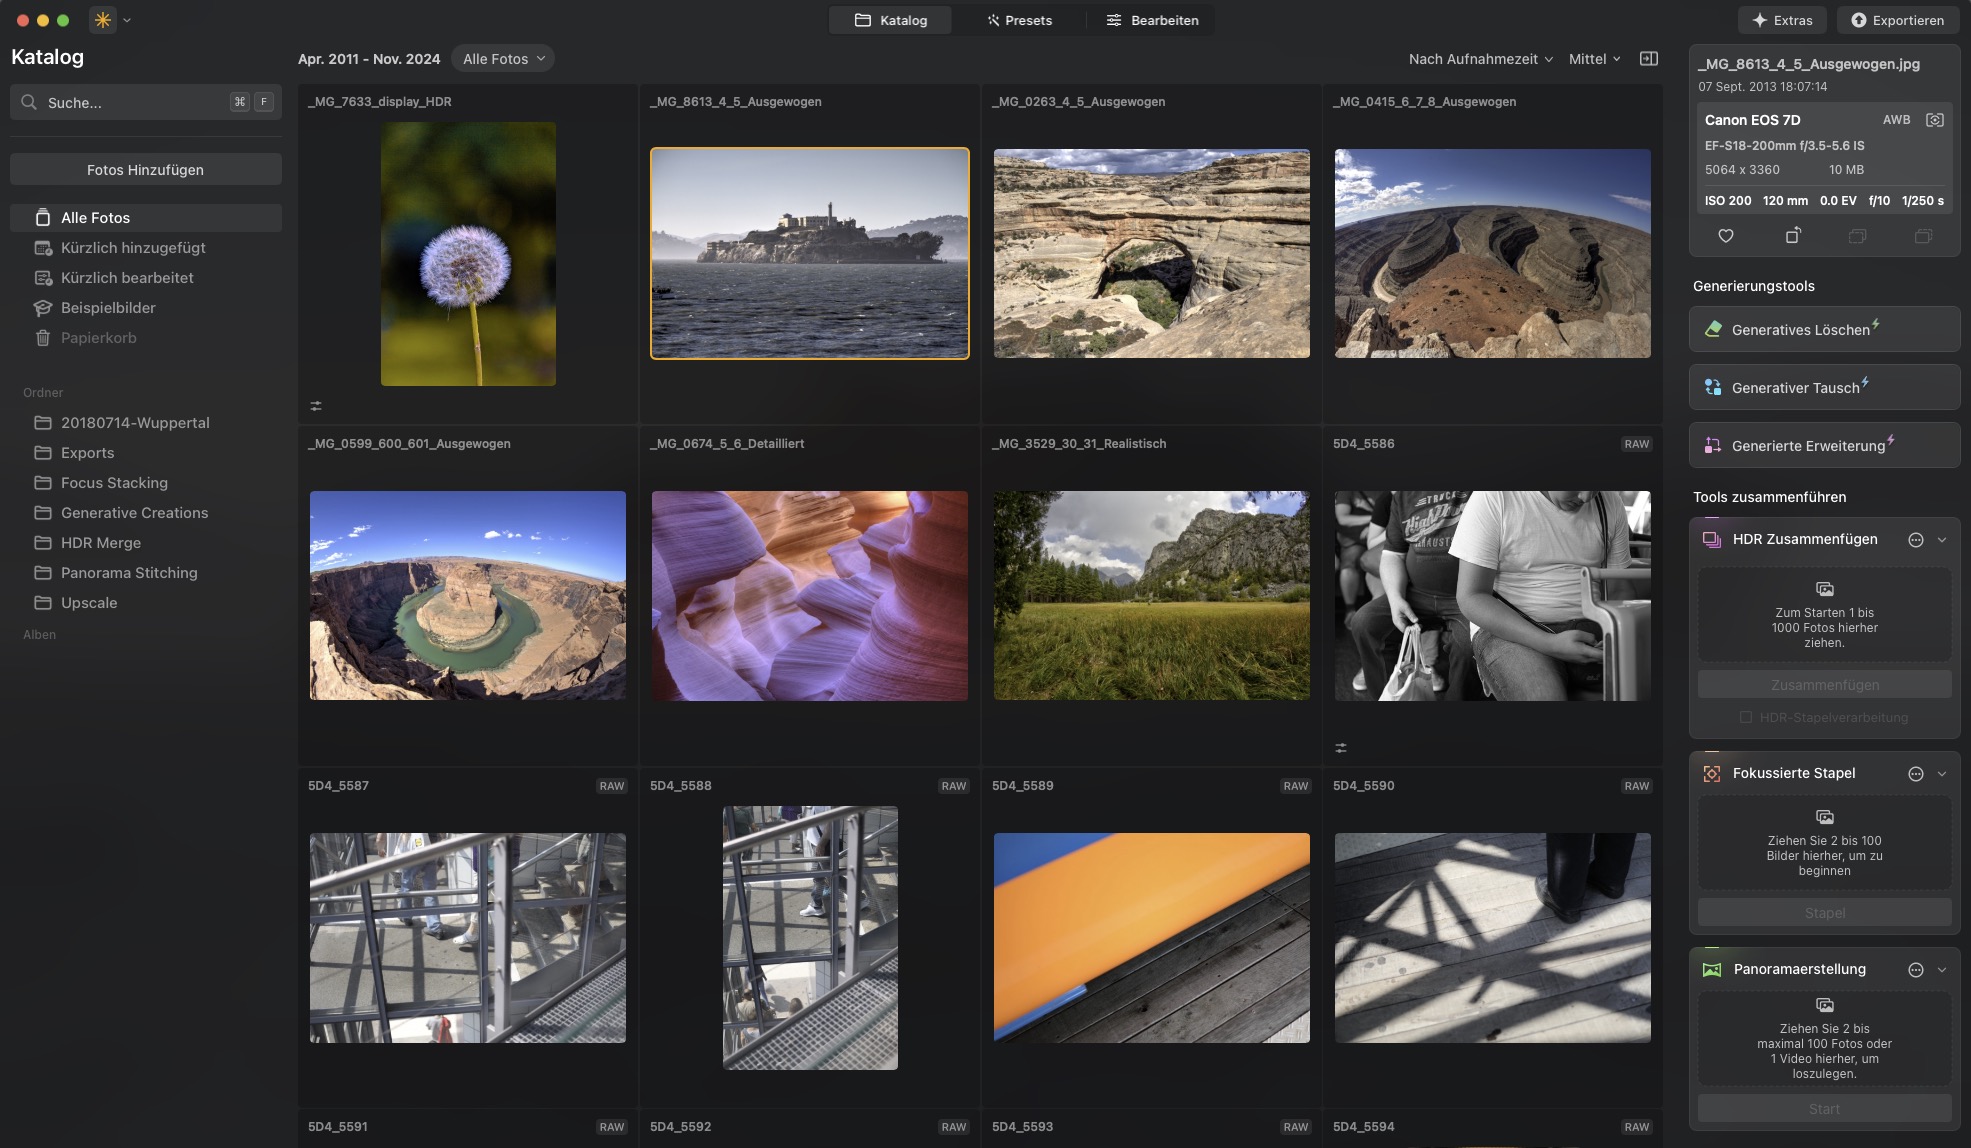Screen dimensions: 1971x1148
Task: Switch to the Bearbeiten tab
Action: tap(1152, 20)
